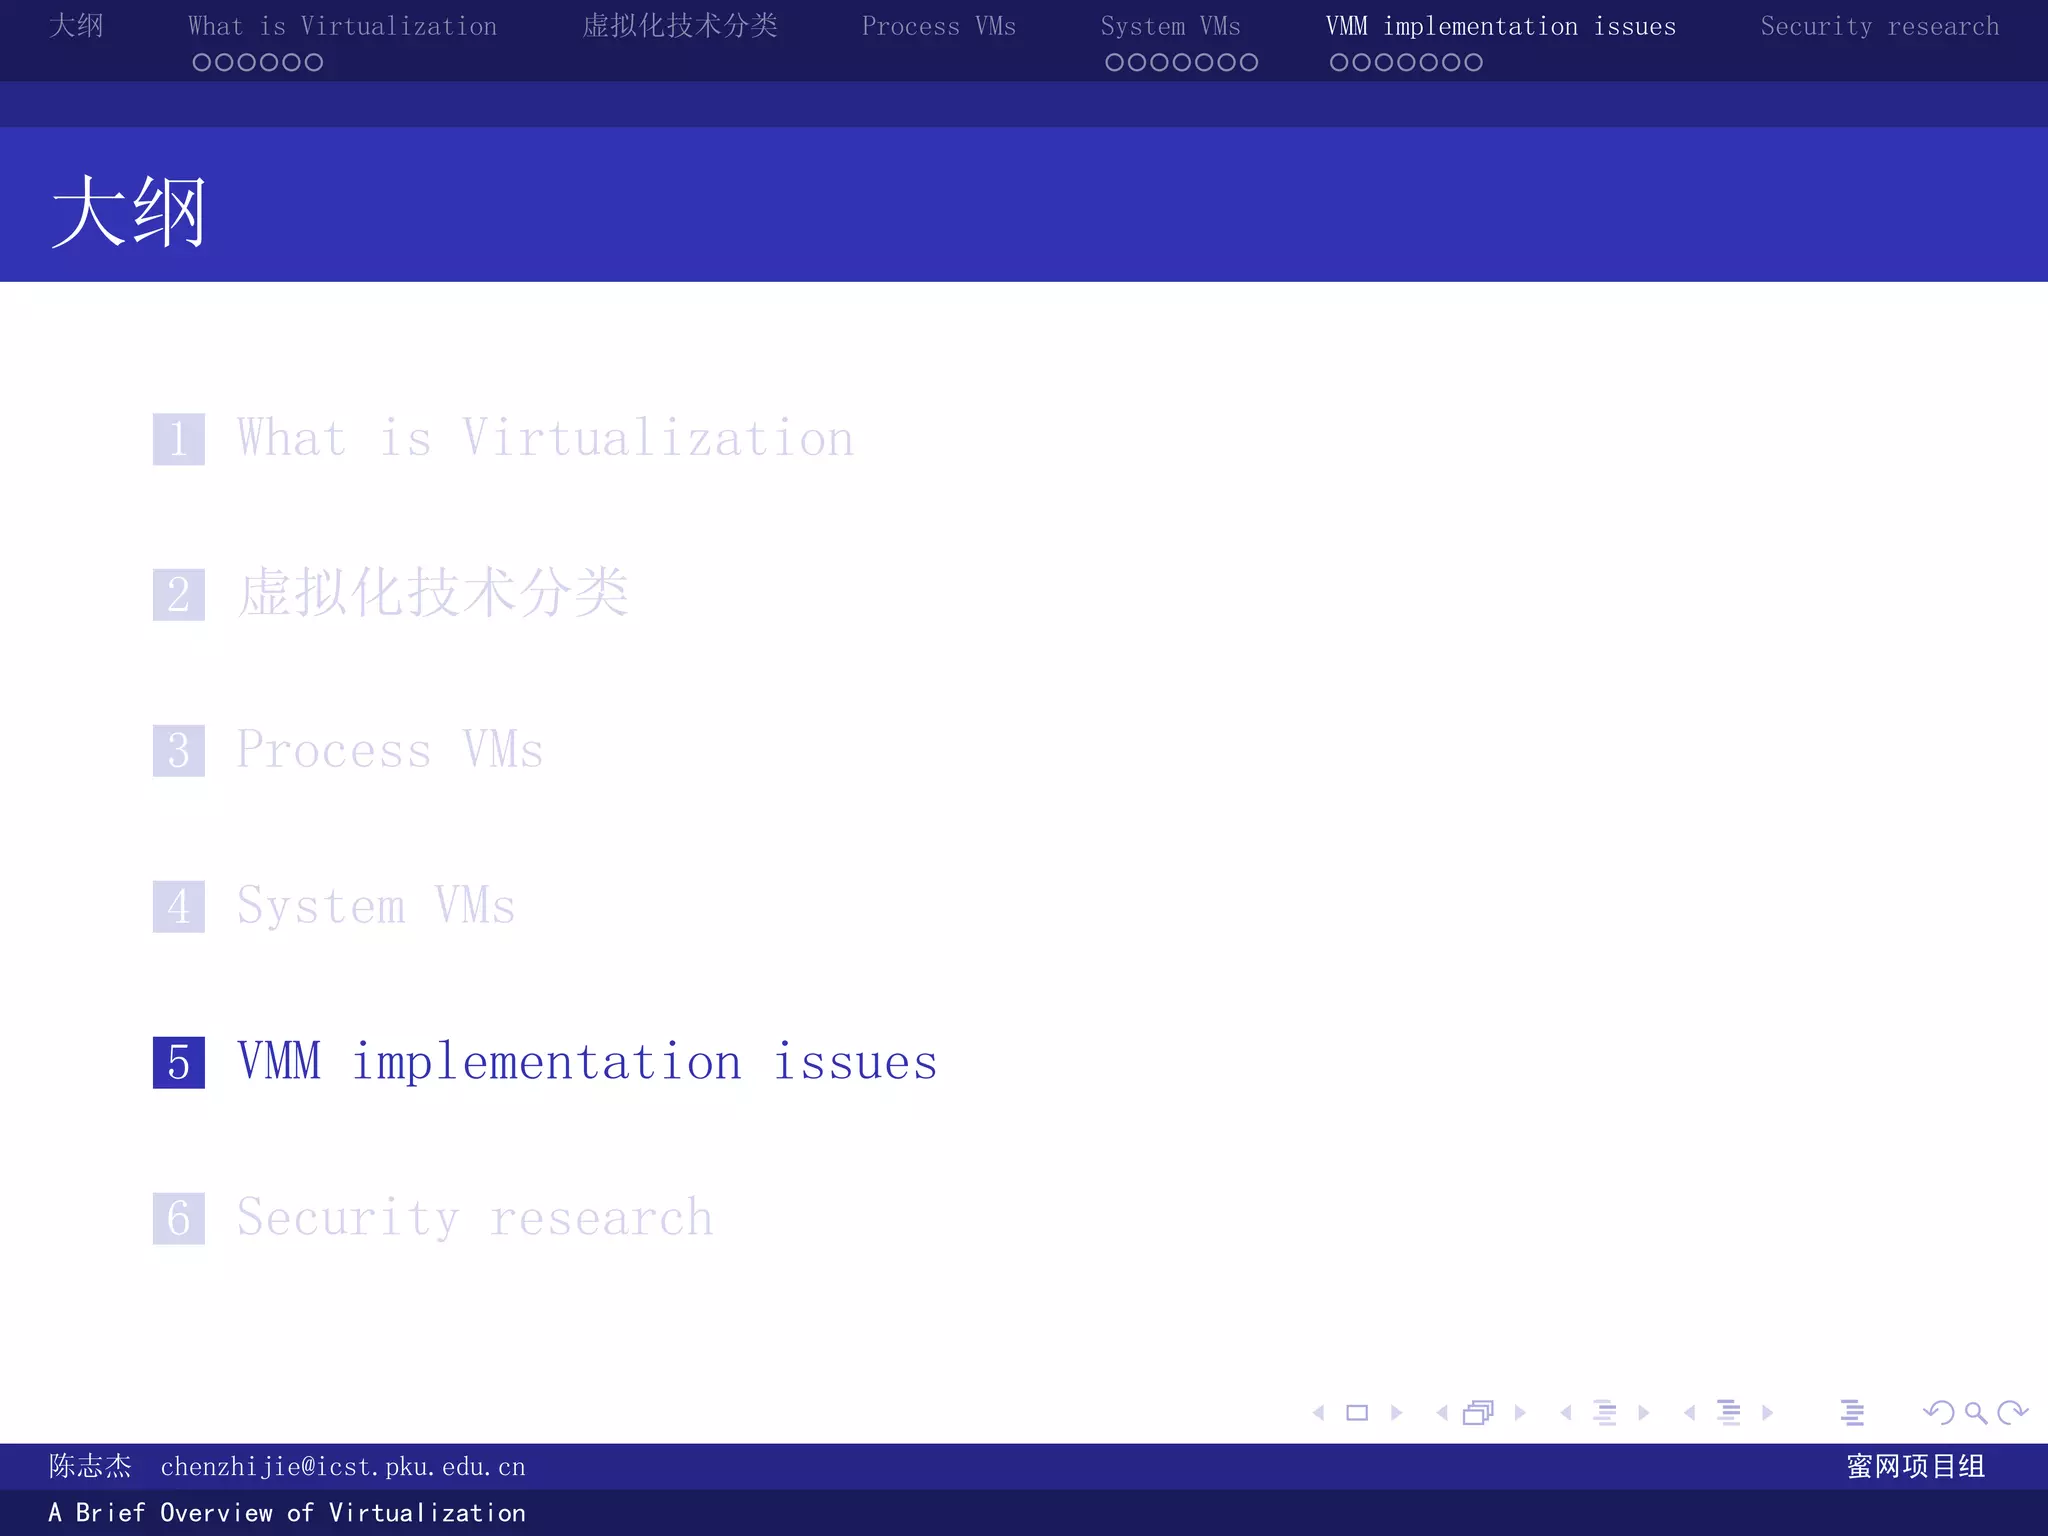The height and width of the screenshot is (1536, 2048).
Task: Click next frame arrow beside stacked frames icon
Action: [x=1520, y=1412]
